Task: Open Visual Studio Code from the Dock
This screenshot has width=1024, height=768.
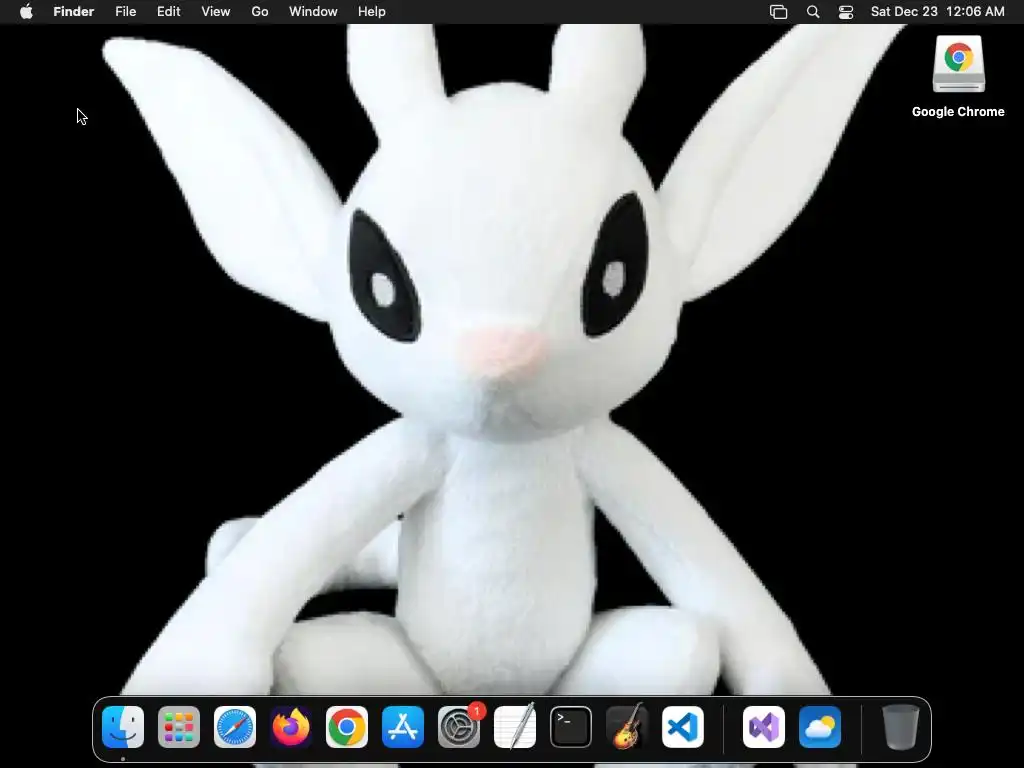Action: [x=683, y=727]
